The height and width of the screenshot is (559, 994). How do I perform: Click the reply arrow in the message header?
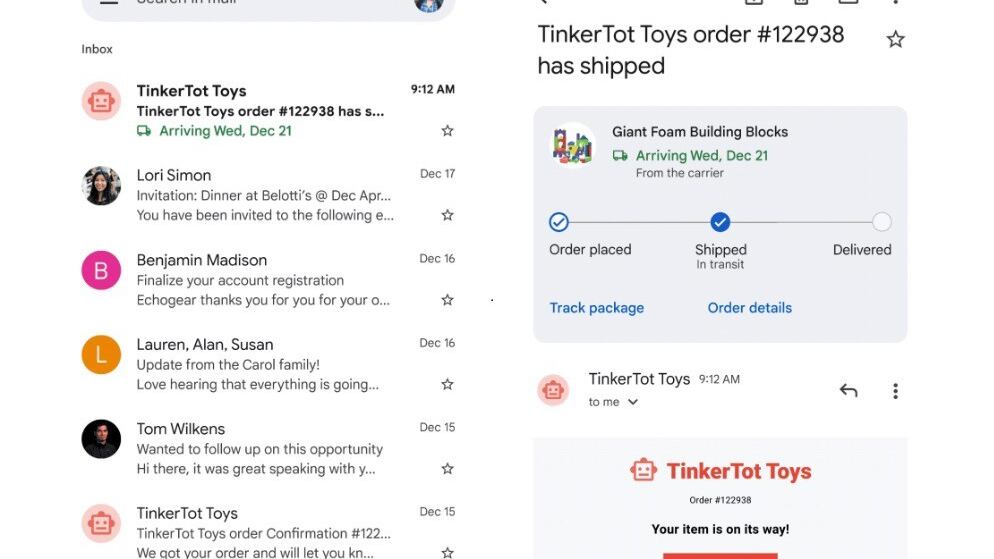[848, 391]
